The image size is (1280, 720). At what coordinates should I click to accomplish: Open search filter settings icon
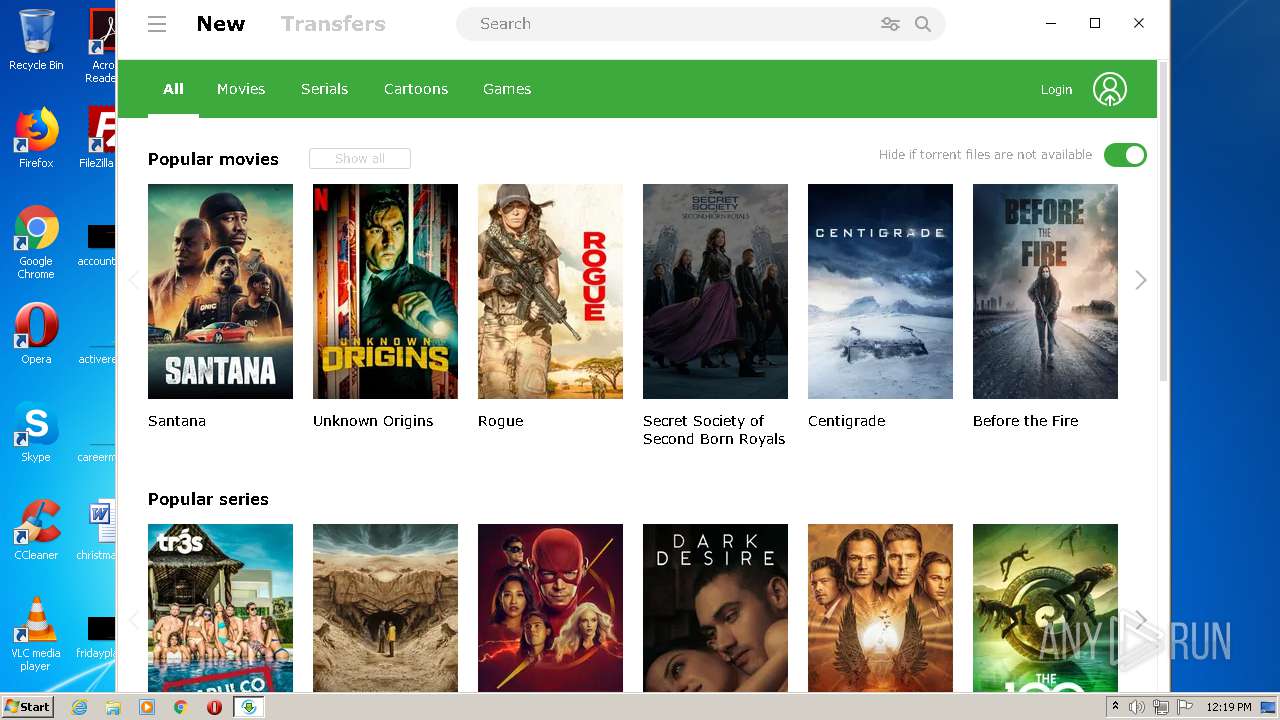(x=890, y=24)
